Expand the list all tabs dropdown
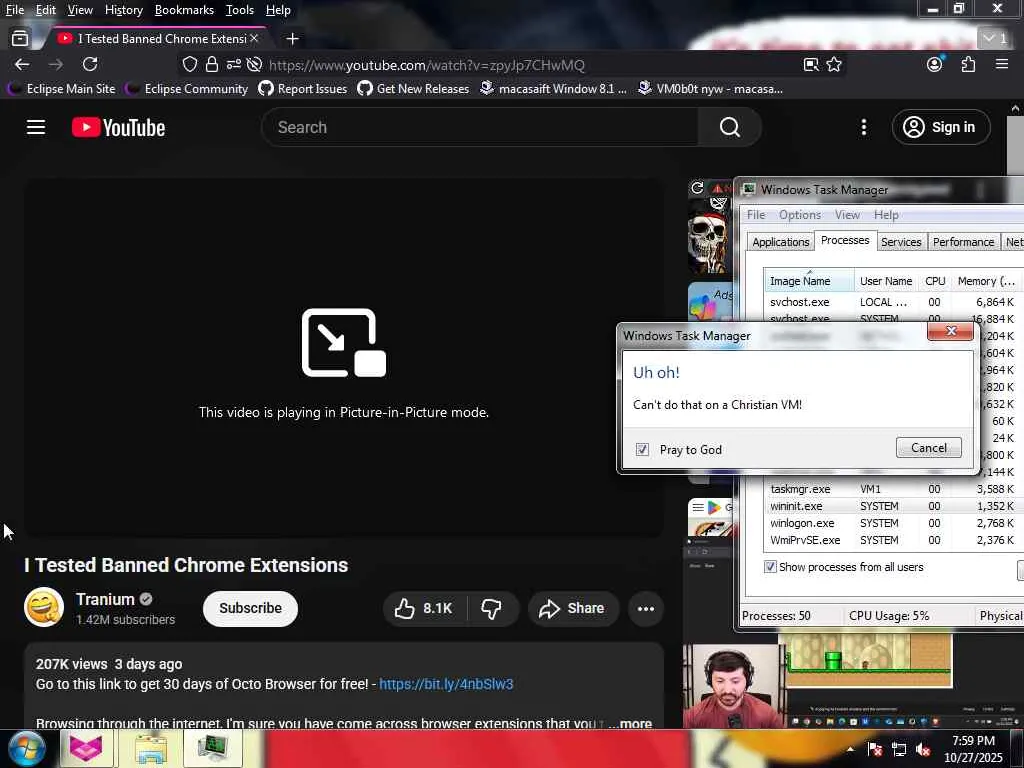Viewport: 1024px width, 768px height. click(x=995, y=39)
